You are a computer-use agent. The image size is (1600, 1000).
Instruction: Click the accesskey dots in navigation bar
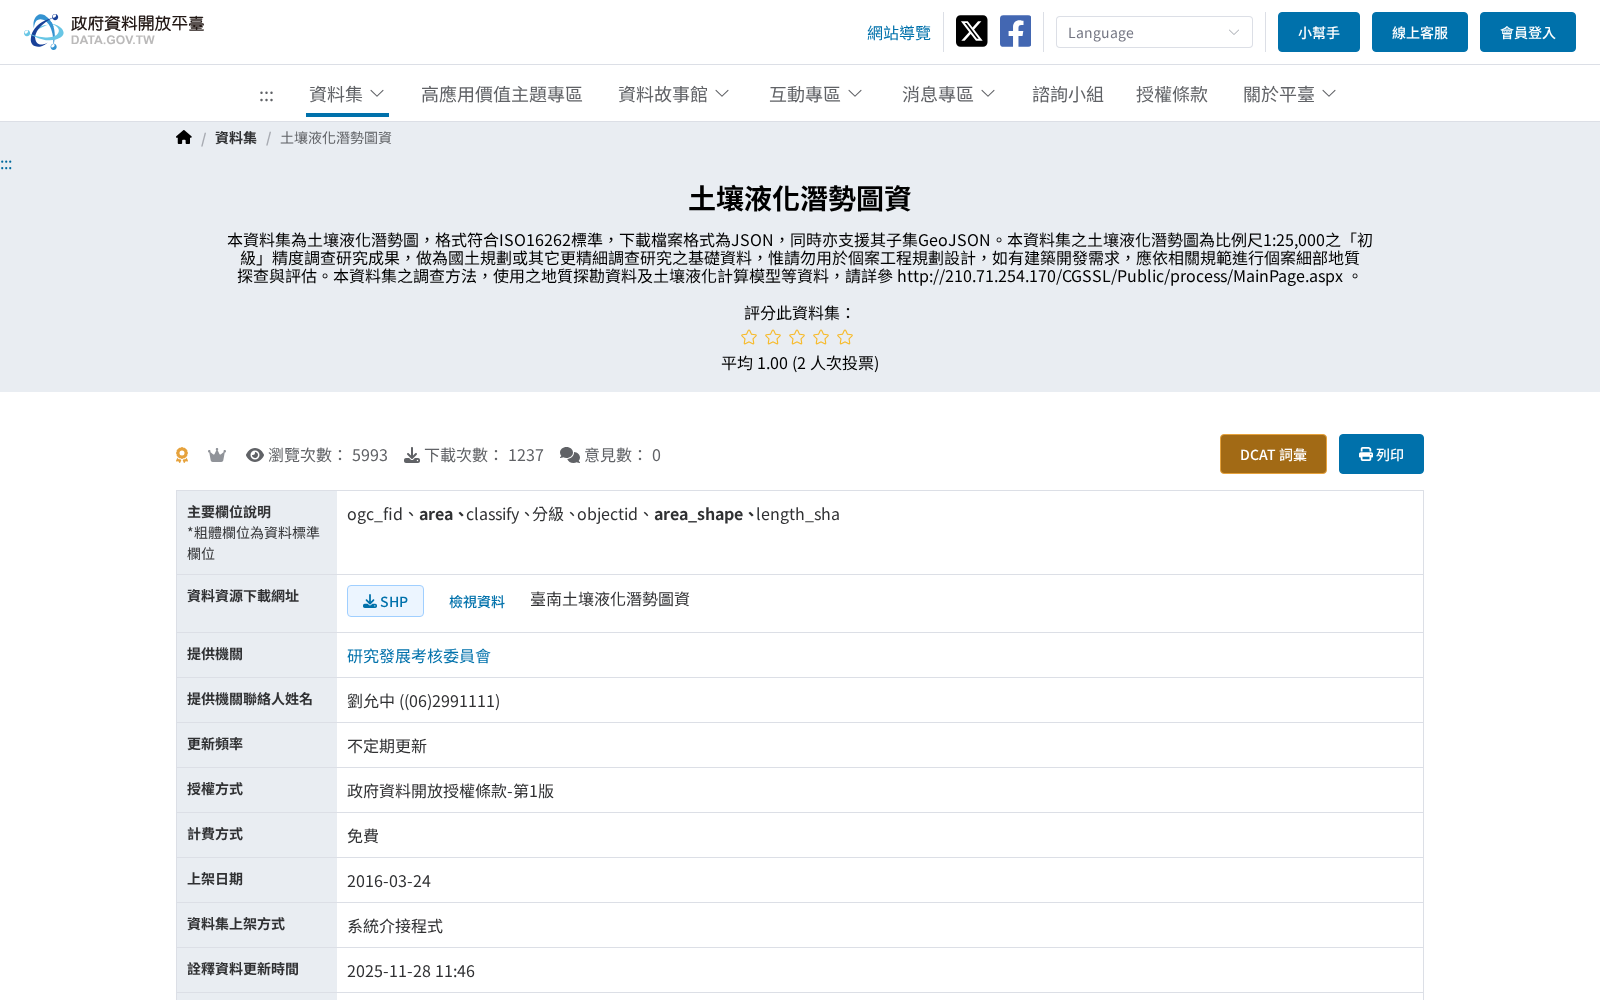(x=266, y=95)
